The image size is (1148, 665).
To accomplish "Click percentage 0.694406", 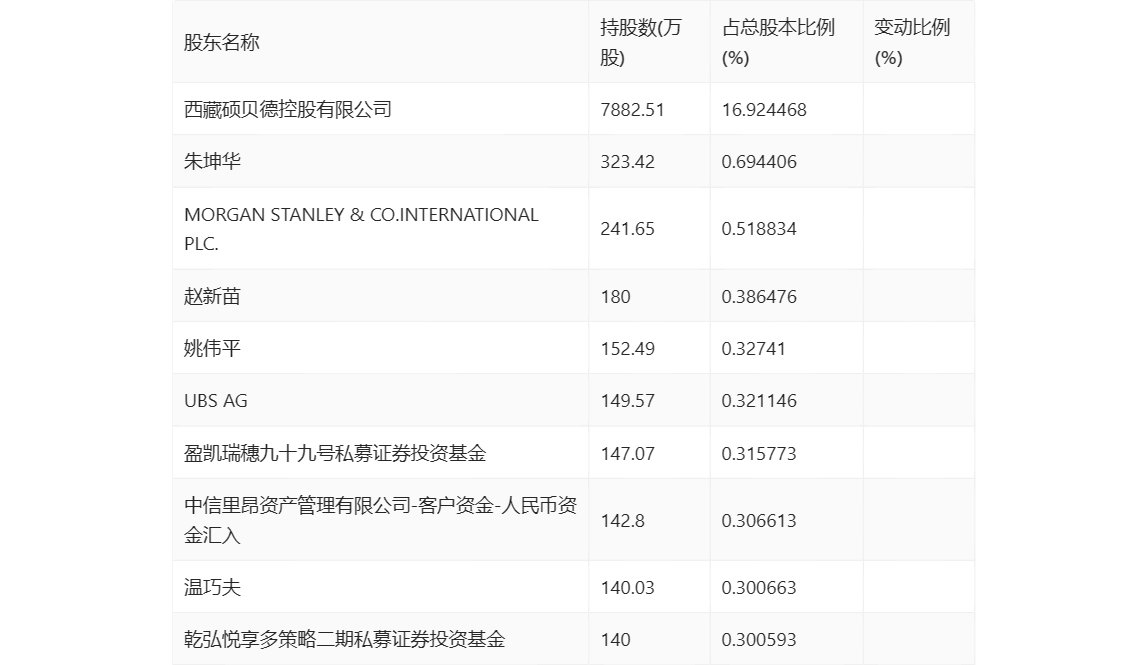I will click(758, 162).
